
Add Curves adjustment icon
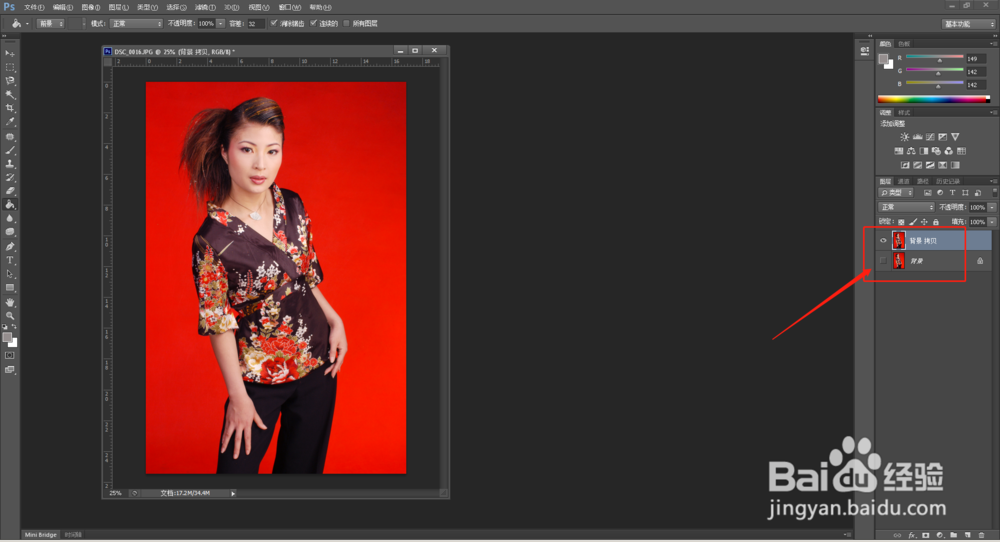930,137
